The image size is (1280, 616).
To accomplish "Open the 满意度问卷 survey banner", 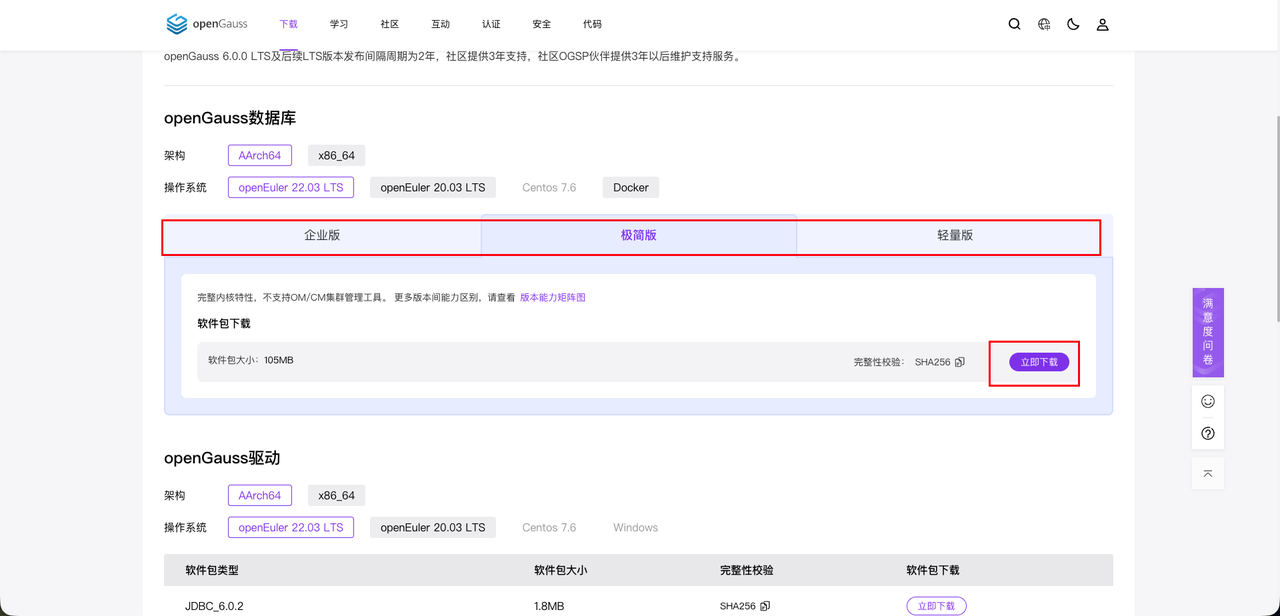I will point(1208,333).
